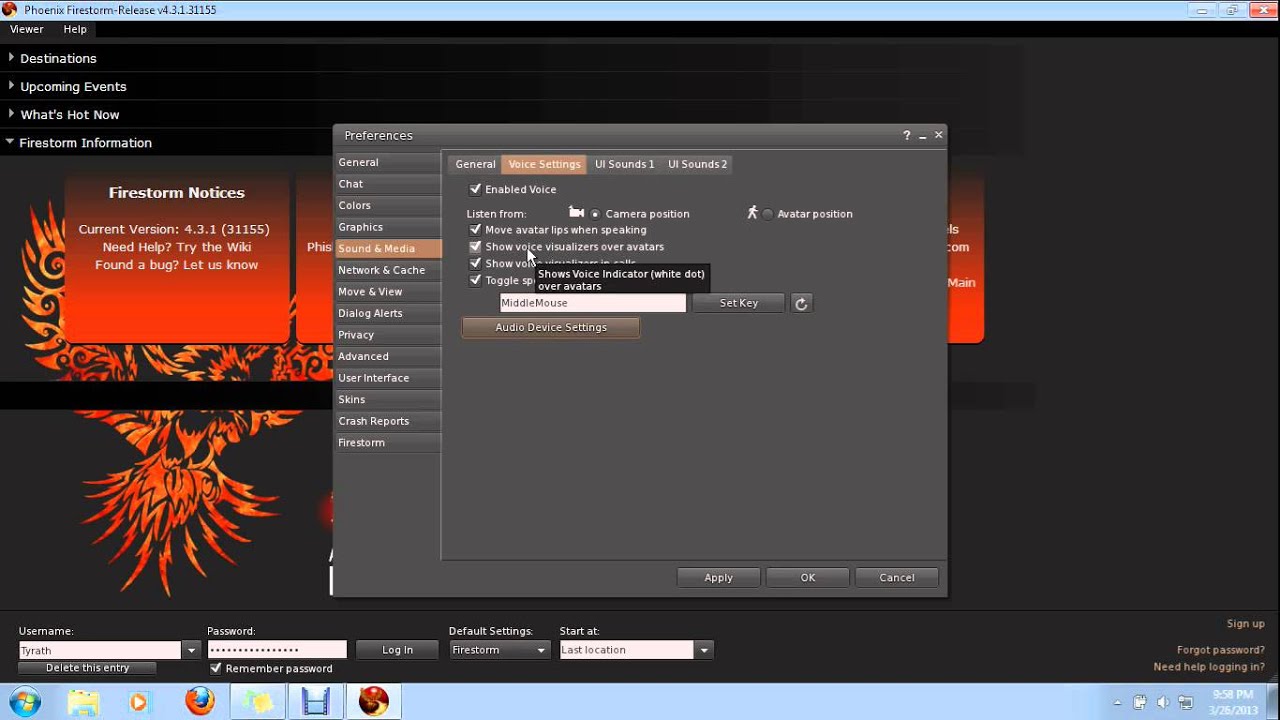Click the MiddleMouse key field
This screenshot has width=1280, height=720.
tap(593, 303)
